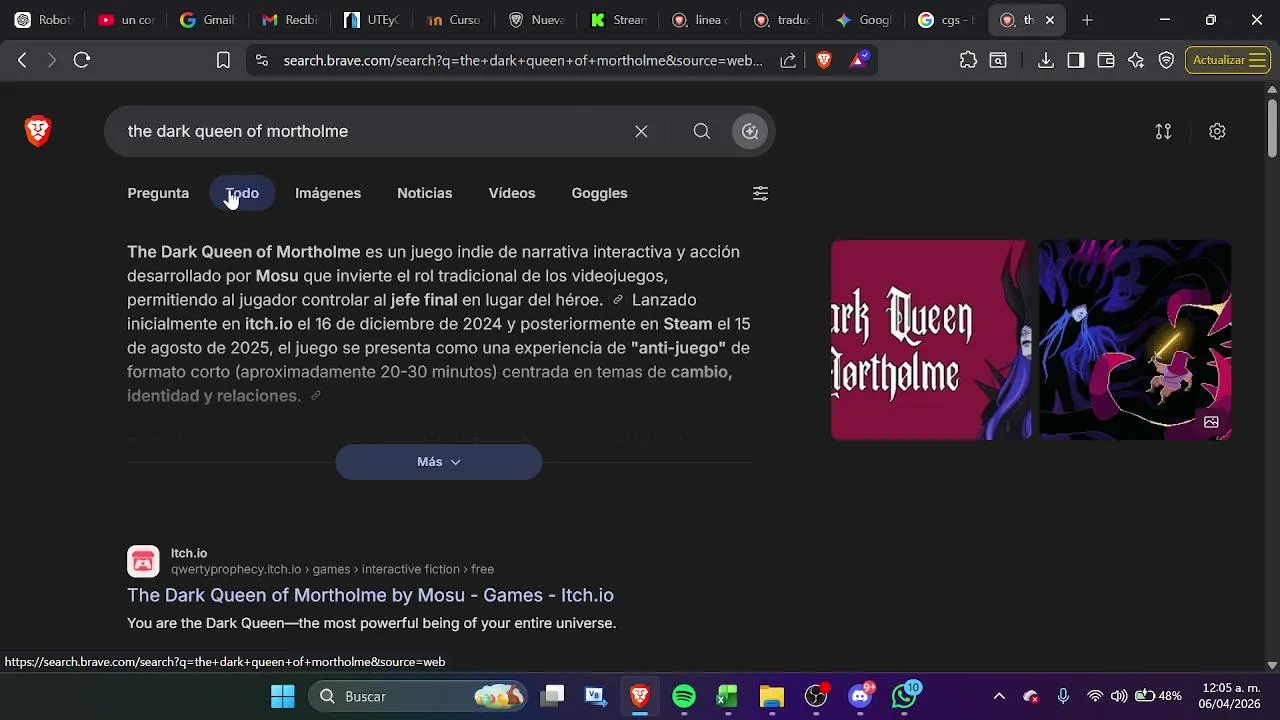The image size is (1280, 720).
Task: Click the Brave VPN shield icon in toolbar
Action: tap(1166, 60)
